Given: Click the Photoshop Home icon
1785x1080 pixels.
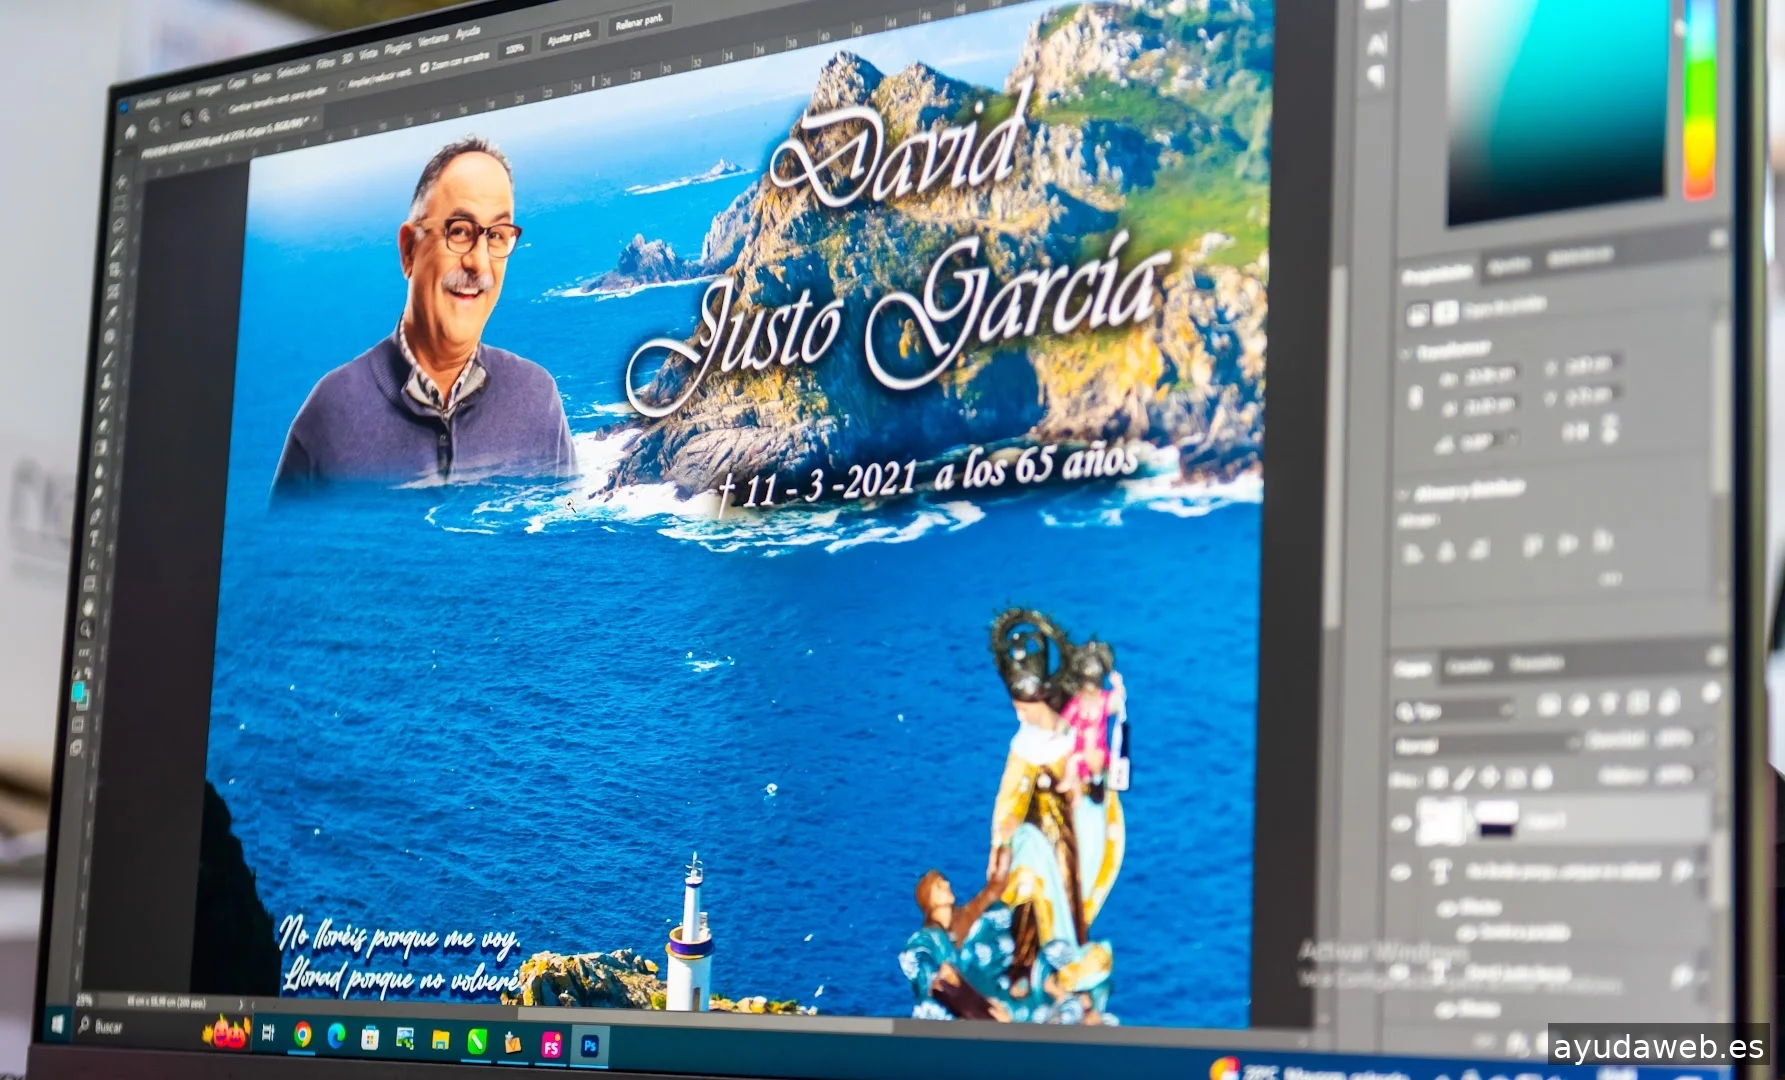Looking at the screenshot, I should pyautogui.click(x=131, y=131).
